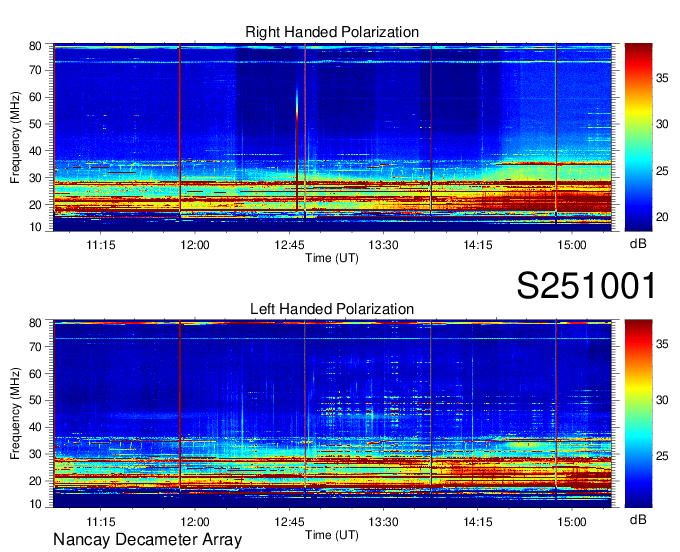Click the Frequency (MHz) axis label of top plot
This screenshot has width=680, height=552.
(17, 137)
